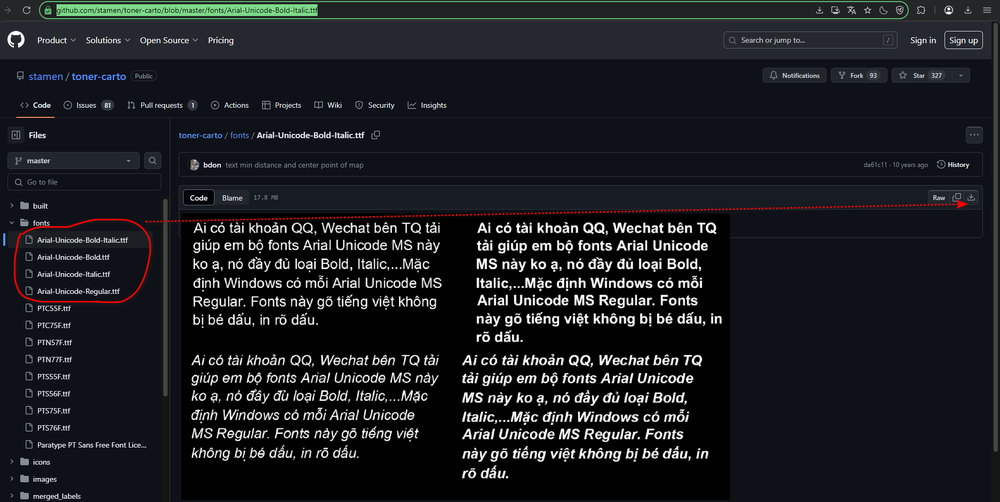Screen dimensions: 1000x502
Task: Click the Pricing link
Action: pos(221,40)
